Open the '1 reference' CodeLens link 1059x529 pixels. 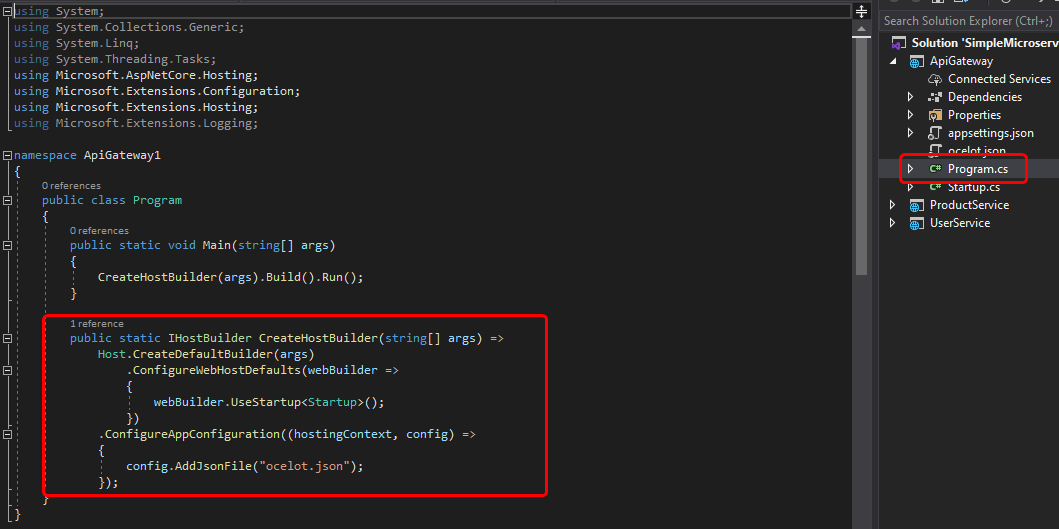click(97, 324)
